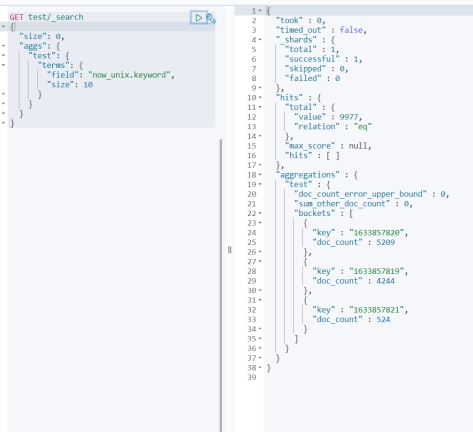Fold the "total" object in the response
This screenshot has width=473, height=432.
point(260,107)
